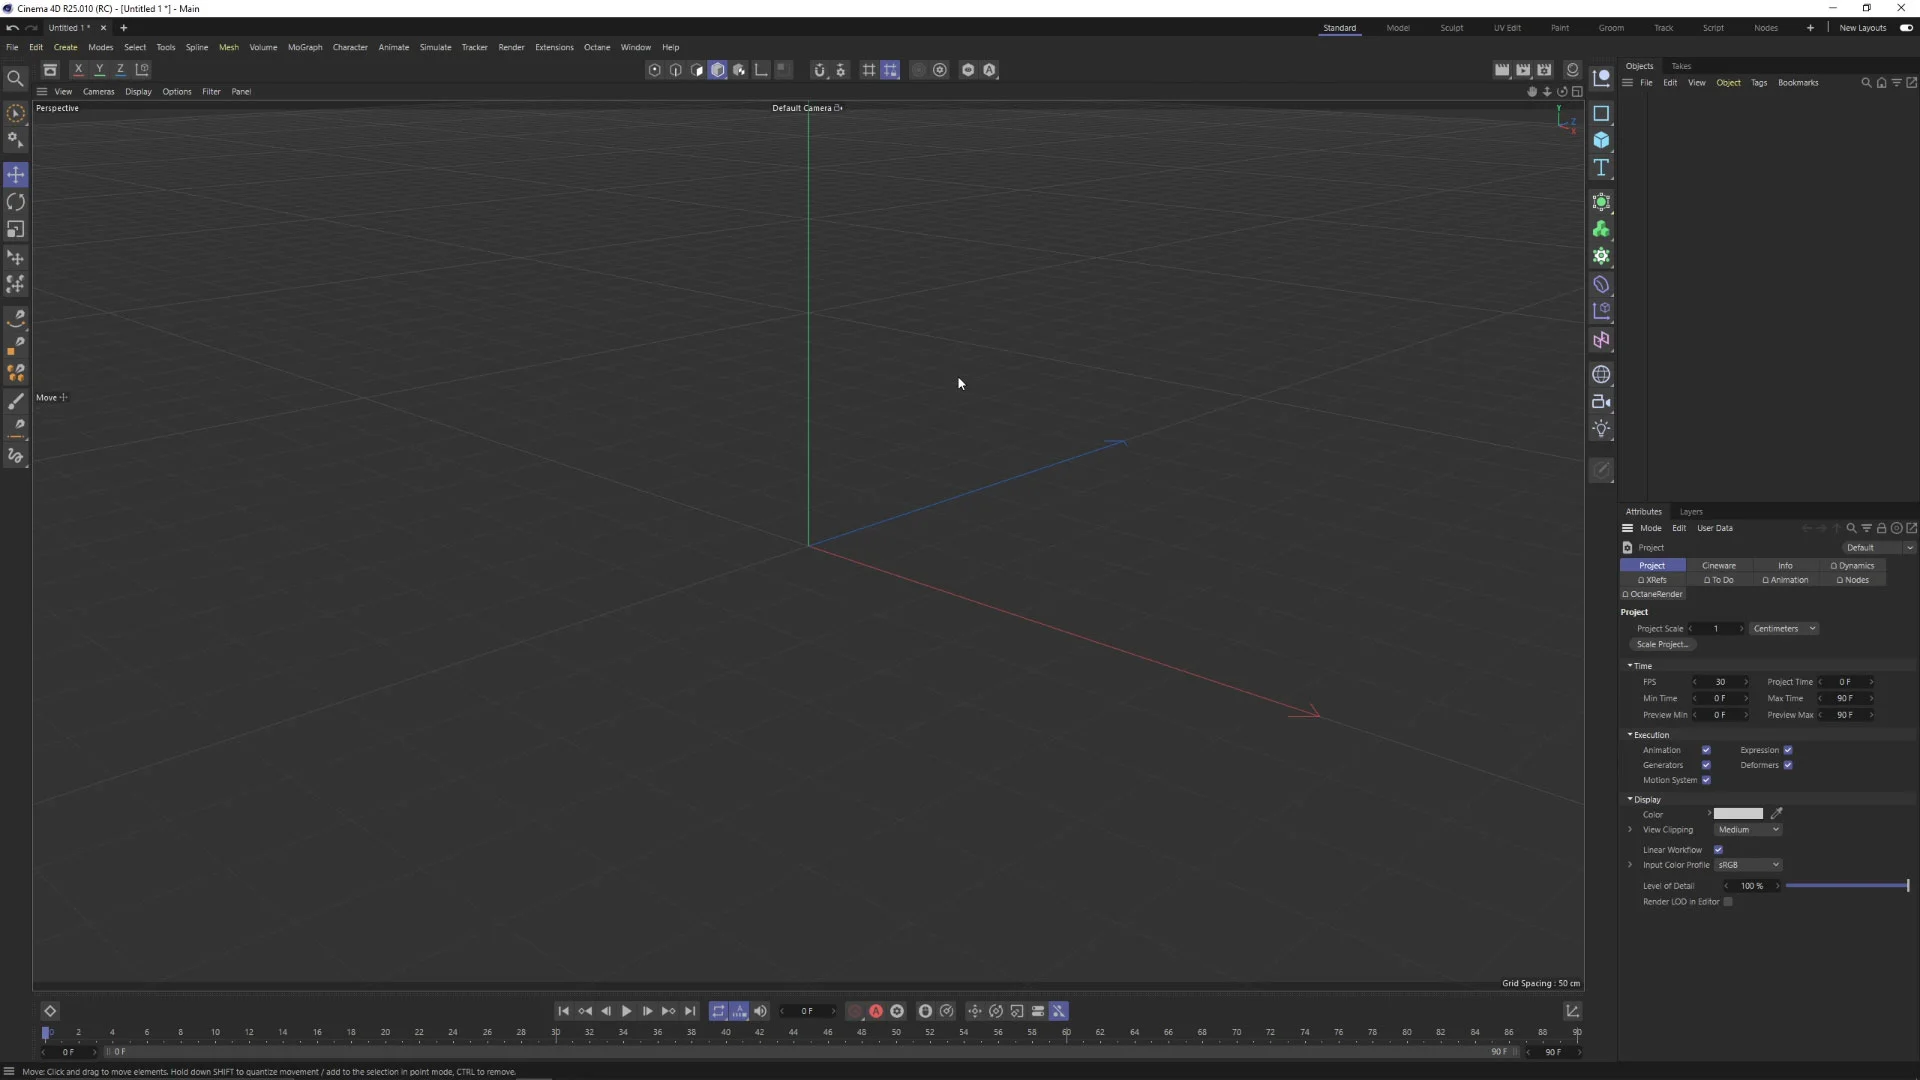Open the viewport Cameras menu

[x=98, y=92]
